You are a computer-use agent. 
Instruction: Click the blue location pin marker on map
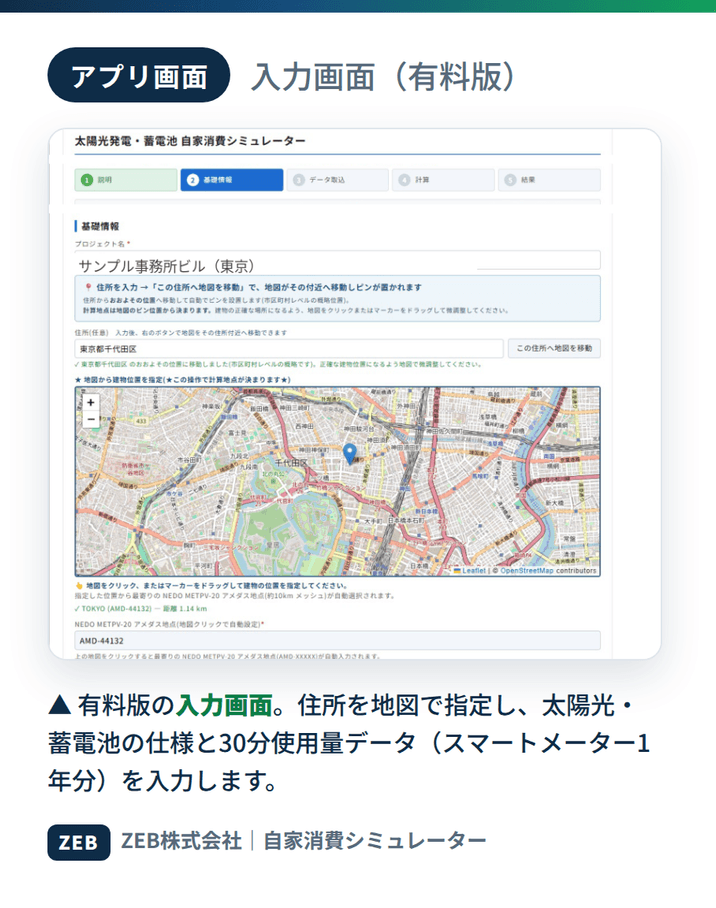[349, 454]
